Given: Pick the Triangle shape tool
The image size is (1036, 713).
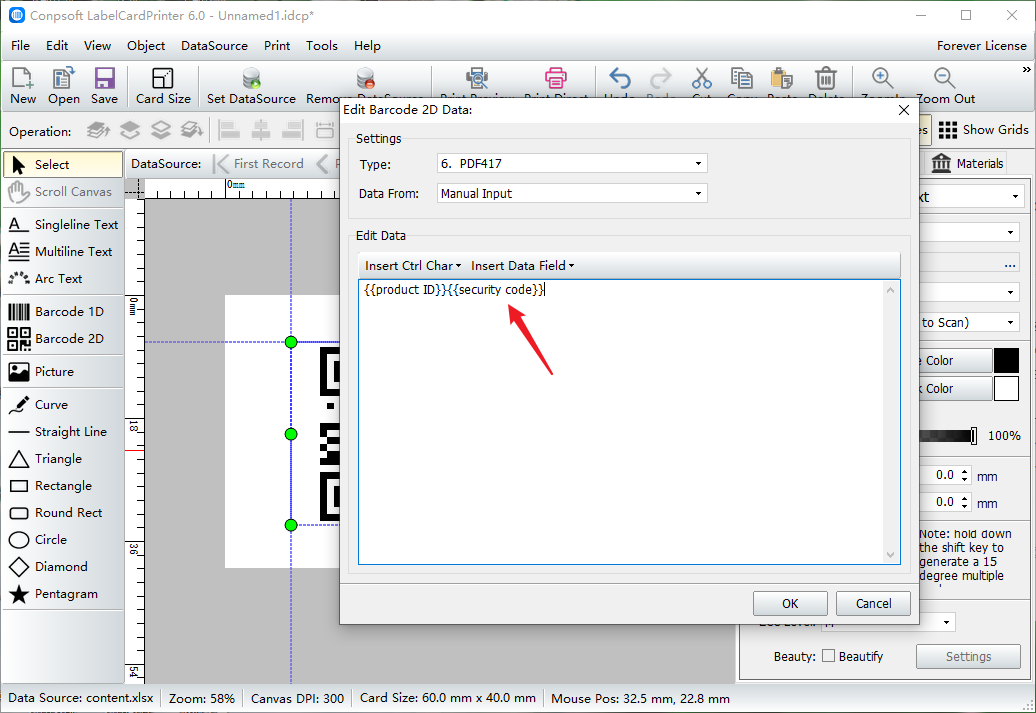Looking at the screenshot, I should (x=63, y=459).
